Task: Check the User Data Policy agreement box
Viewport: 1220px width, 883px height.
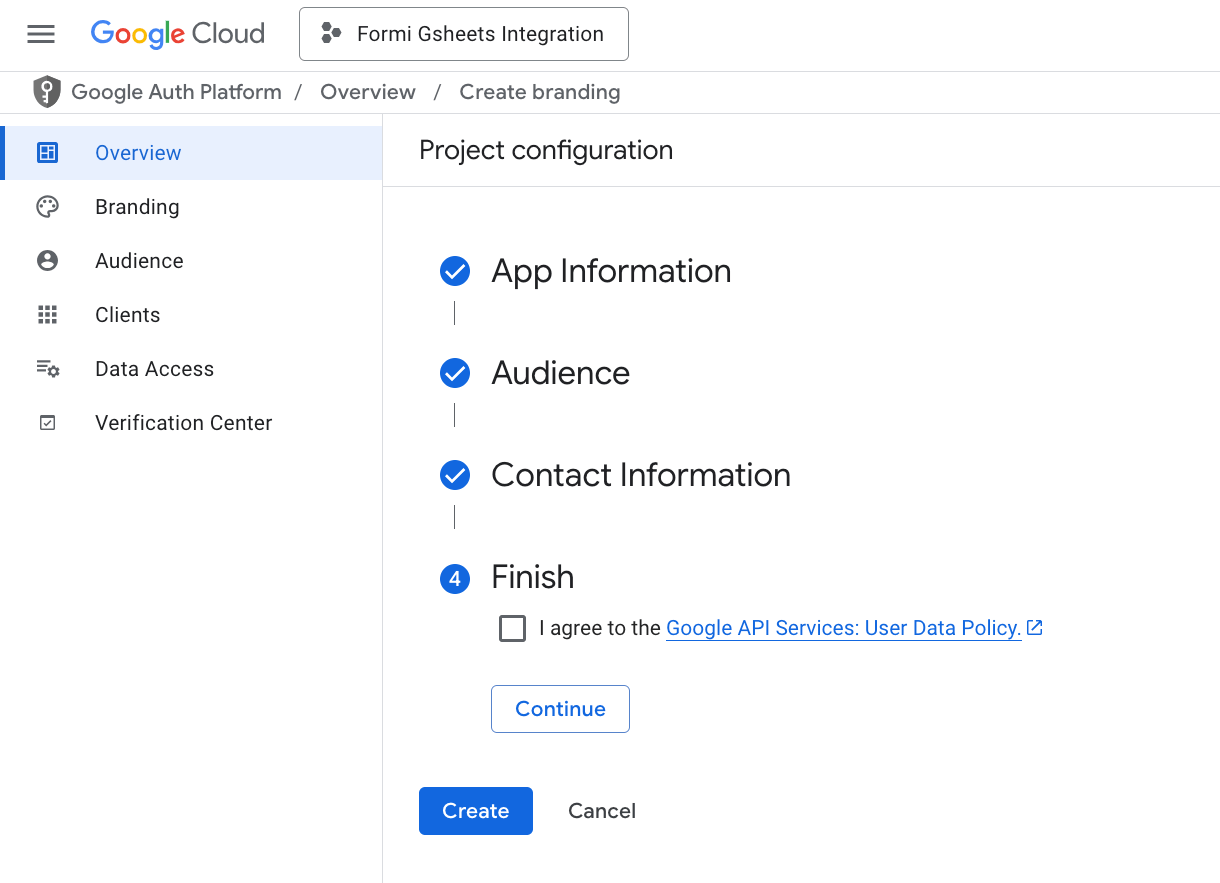Action: tap(512, 628)
